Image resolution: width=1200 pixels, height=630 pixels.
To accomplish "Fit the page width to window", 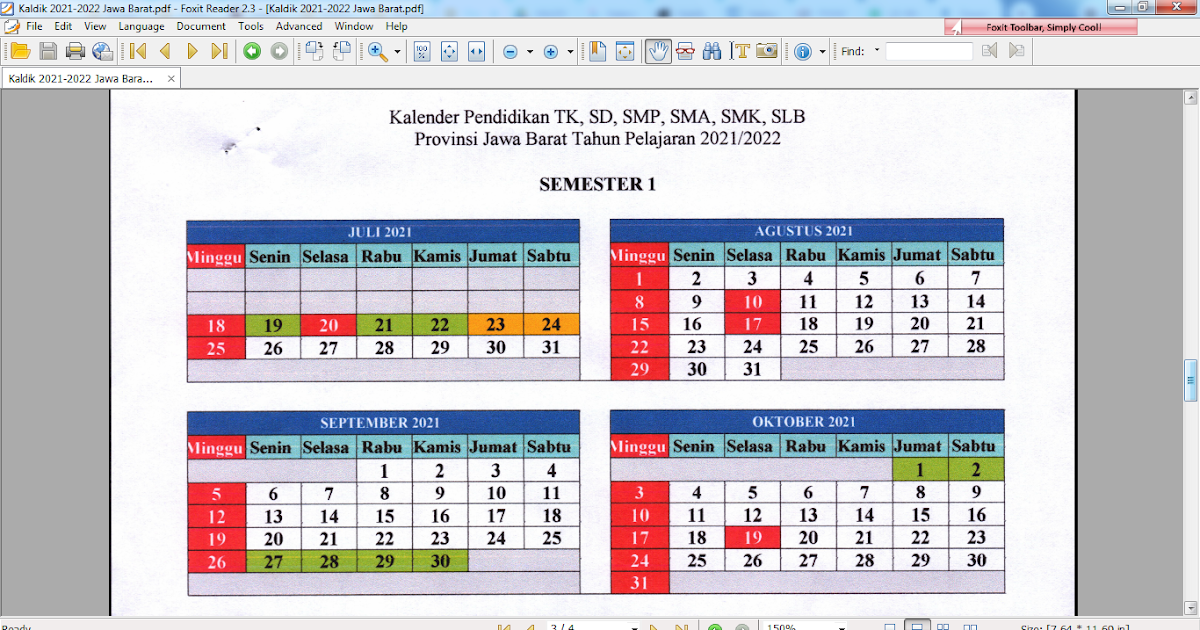I will tap(476, 50).
